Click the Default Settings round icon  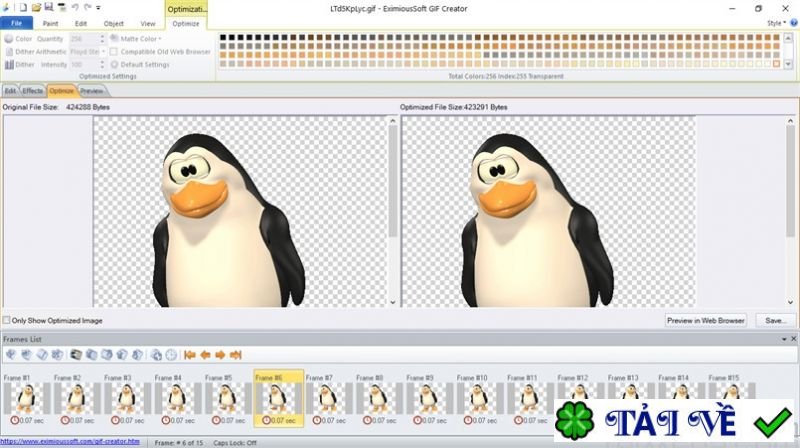(x=114, y=65)
